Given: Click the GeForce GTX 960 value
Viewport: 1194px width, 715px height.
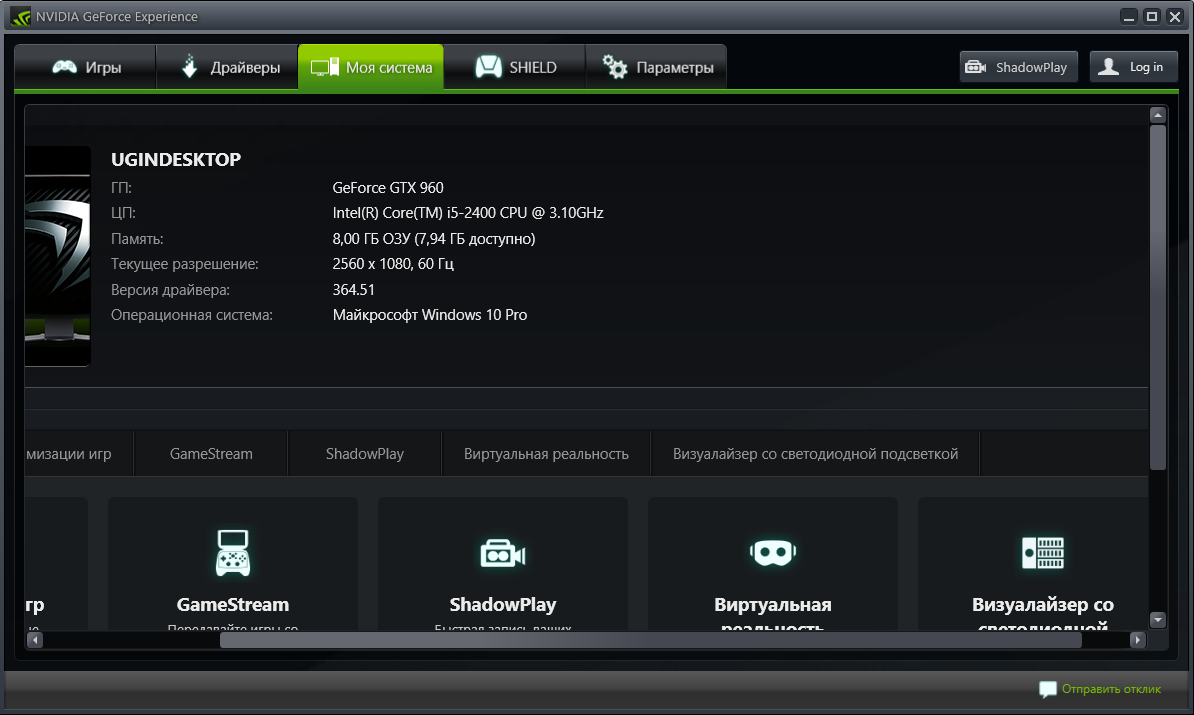Looking at the screenshot, I should tap(388, 187).
